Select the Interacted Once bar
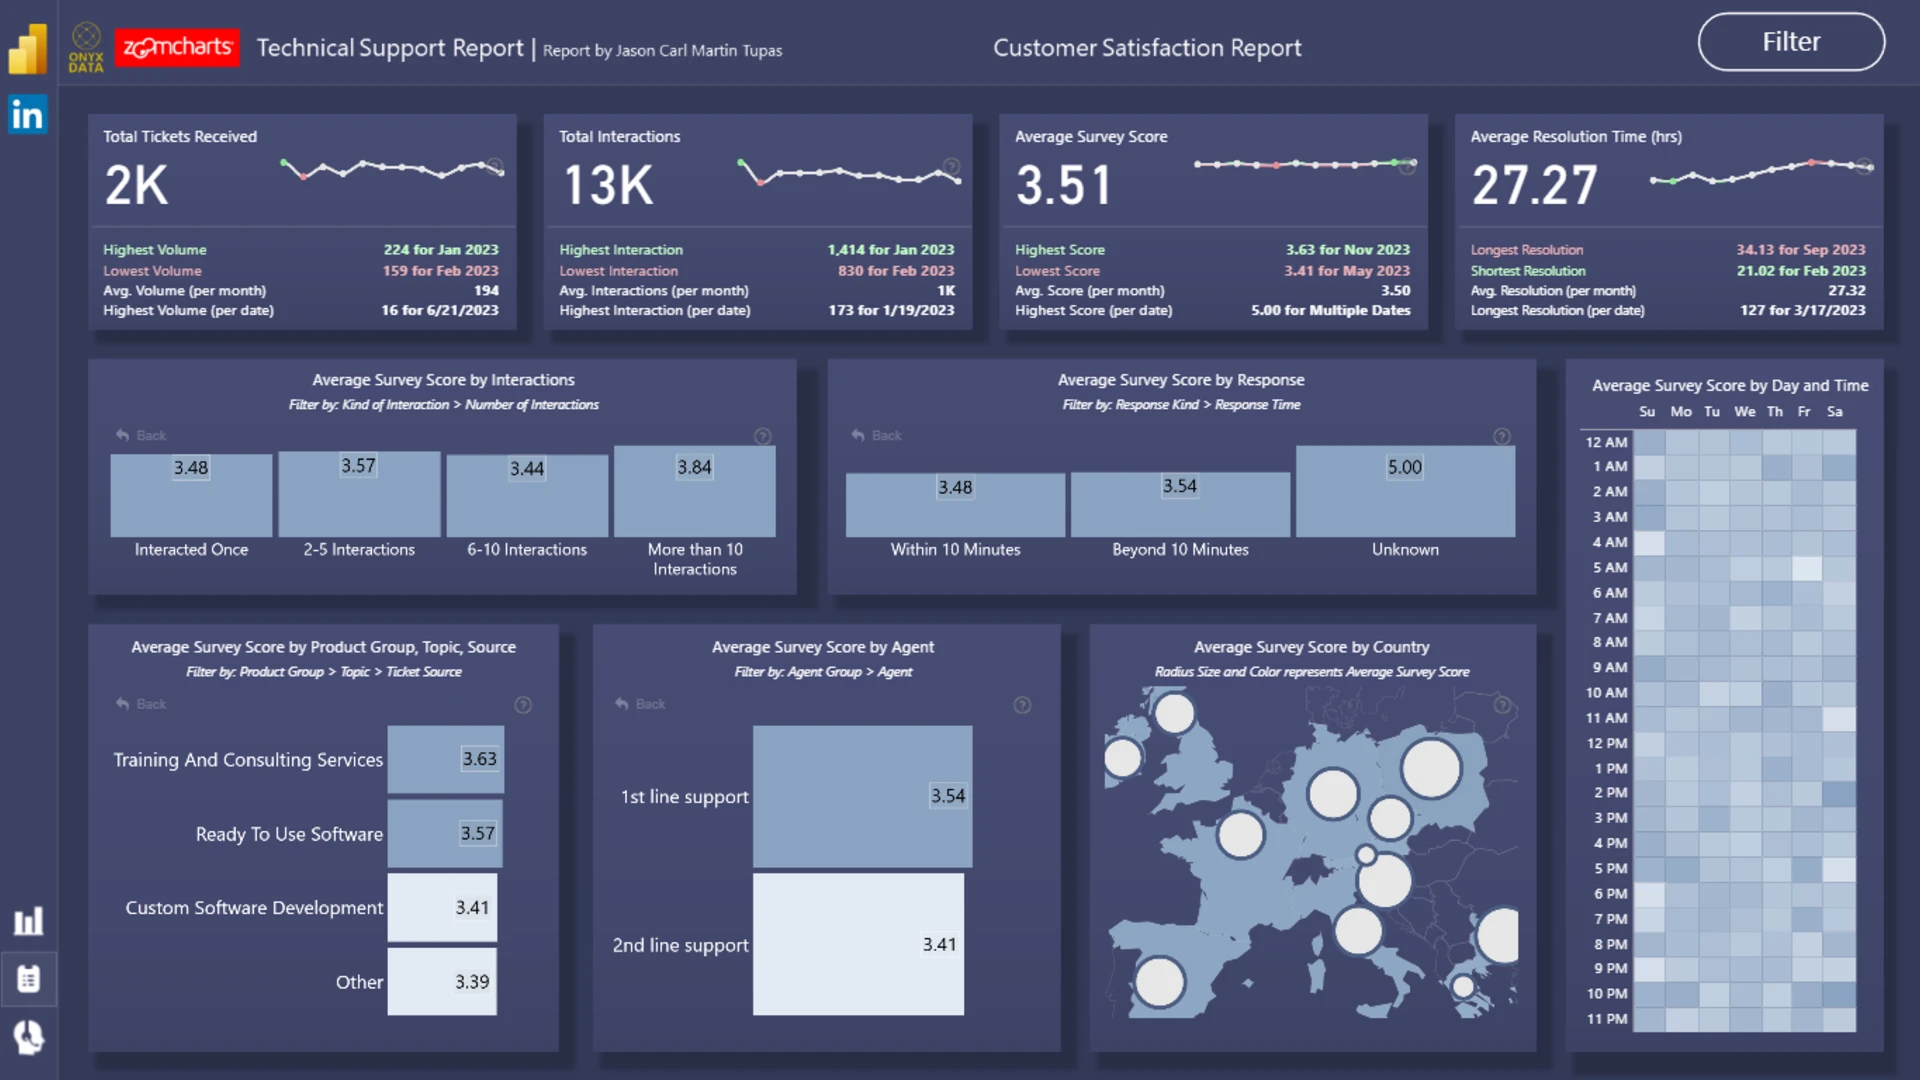Screen dimensions: 1920x1080 (191, 496)
